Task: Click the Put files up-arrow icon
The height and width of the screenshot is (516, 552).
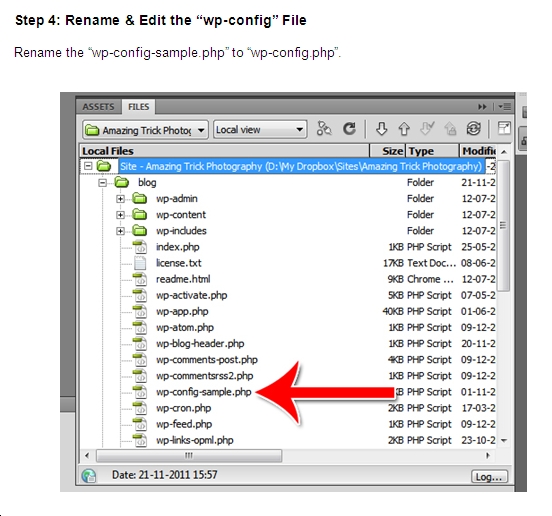Action: [x=404, y=129]
